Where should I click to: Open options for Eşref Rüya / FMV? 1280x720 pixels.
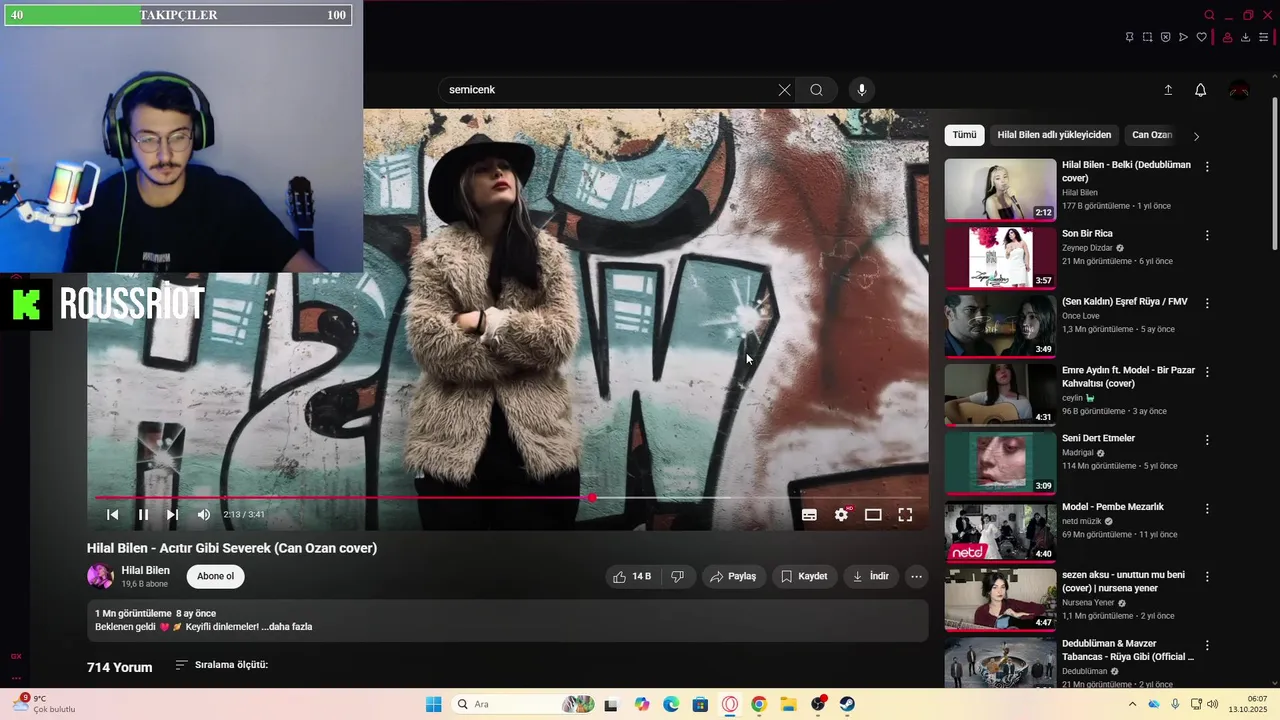click(x=1207, y=303)
